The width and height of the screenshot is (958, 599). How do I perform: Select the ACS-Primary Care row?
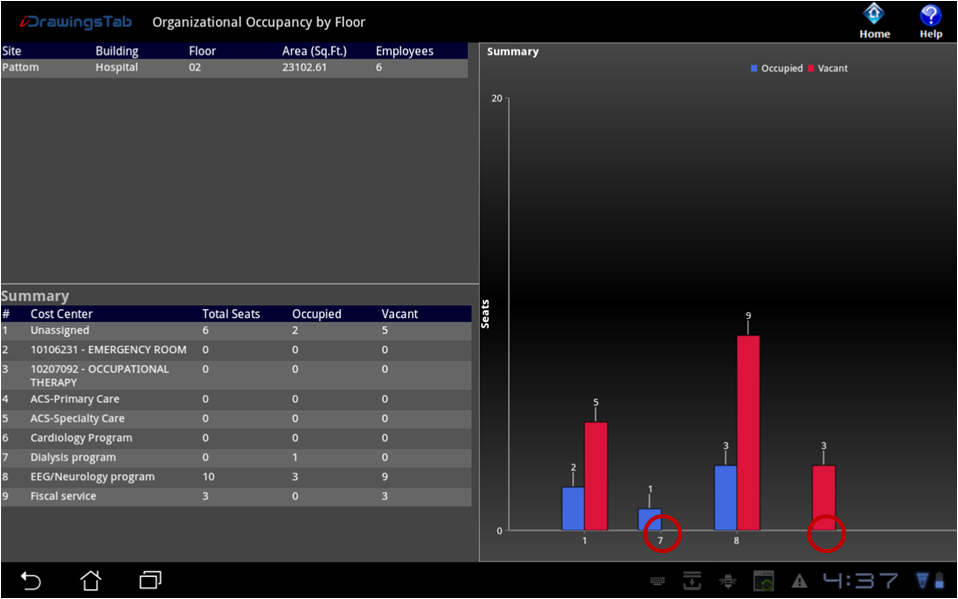[x=236, y=400]
